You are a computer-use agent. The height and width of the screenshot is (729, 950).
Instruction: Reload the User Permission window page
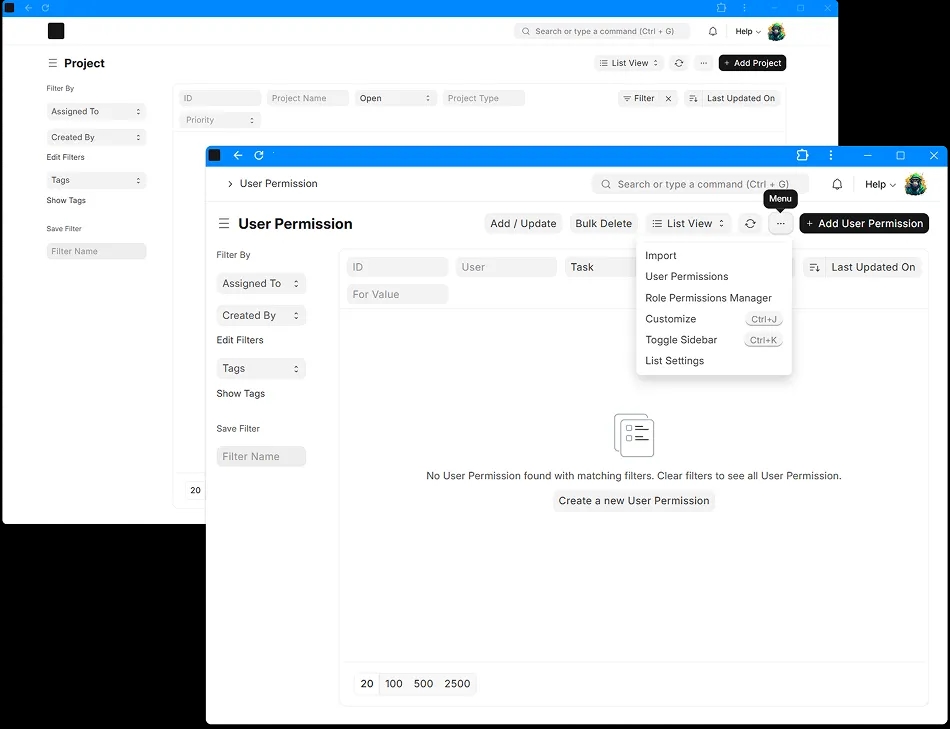[x=259, y=156]
